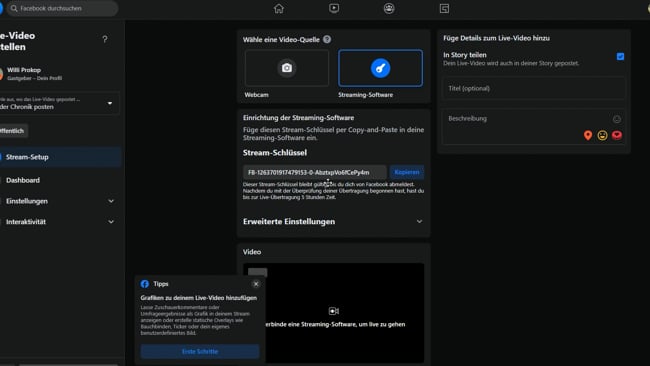Click the red fundraiser icon in description
The image size is (650, 366).
click(x=617, y=135)
